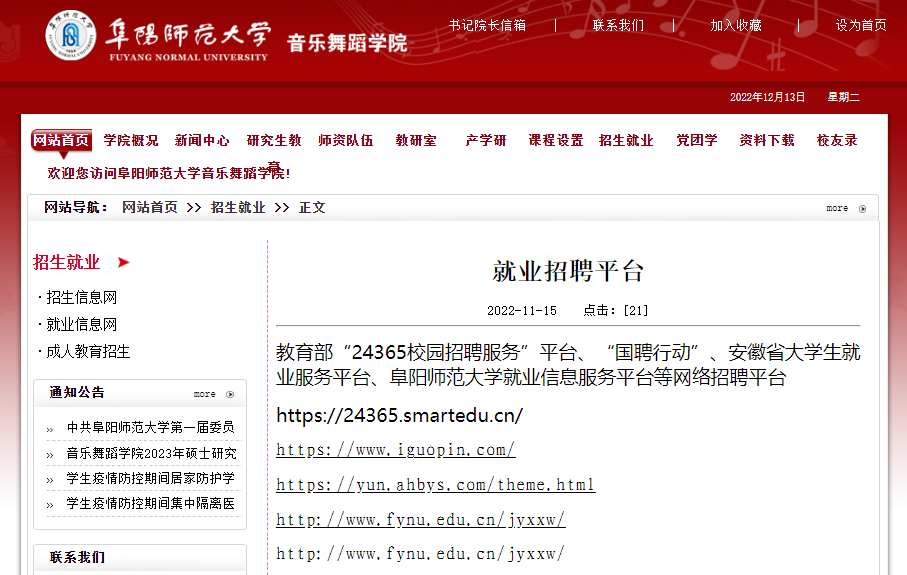
Task: Open the https://www.iguopin.com/ link
Action: pos(395,450)
